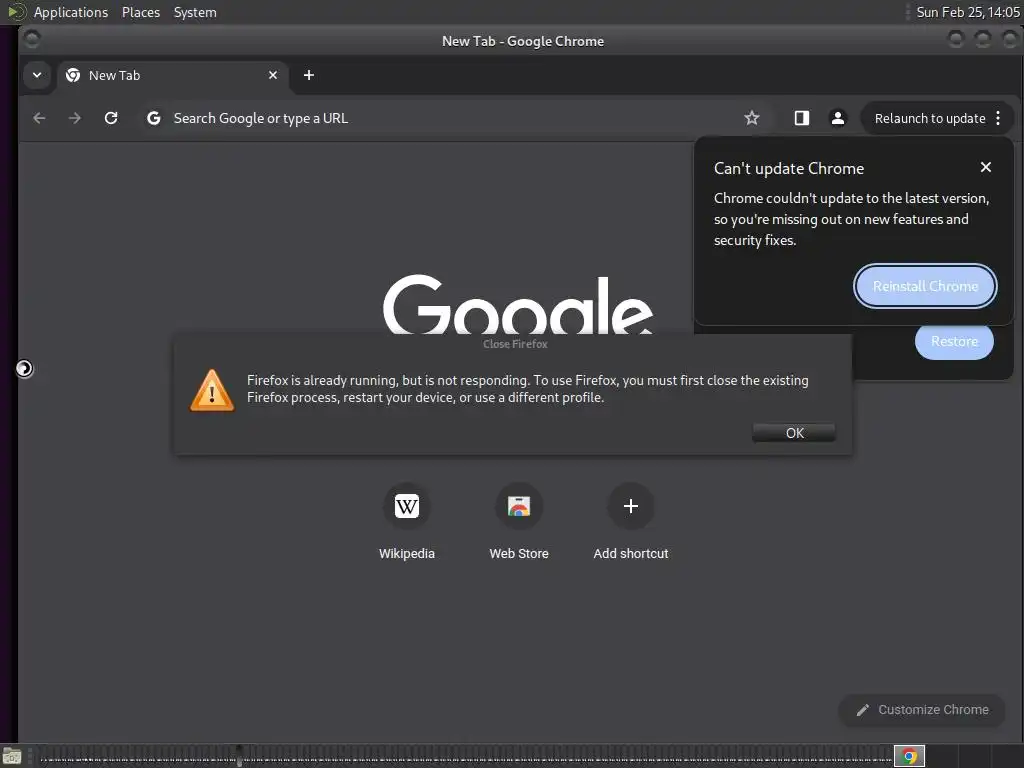
Task: Click the Chrome favicon on the New Tab tab
Action: (73, 75)
